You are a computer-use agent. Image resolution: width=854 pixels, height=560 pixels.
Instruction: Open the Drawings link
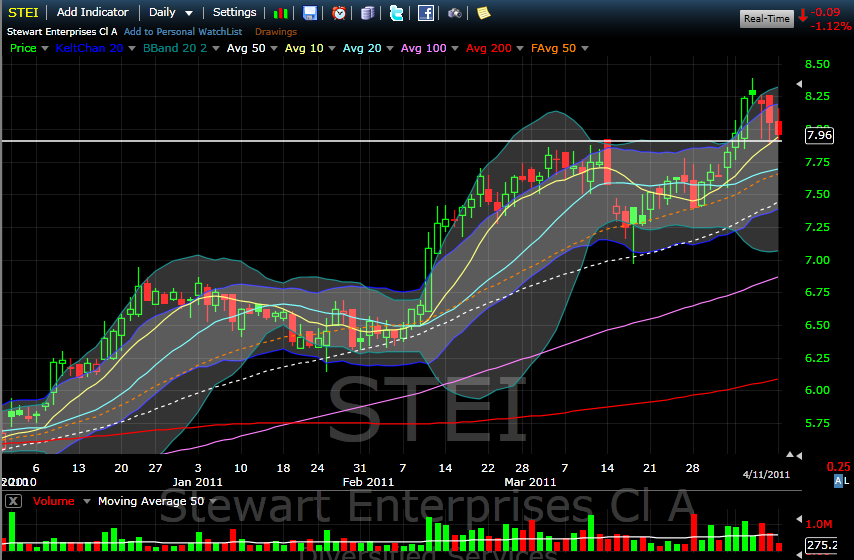(276, 32)
